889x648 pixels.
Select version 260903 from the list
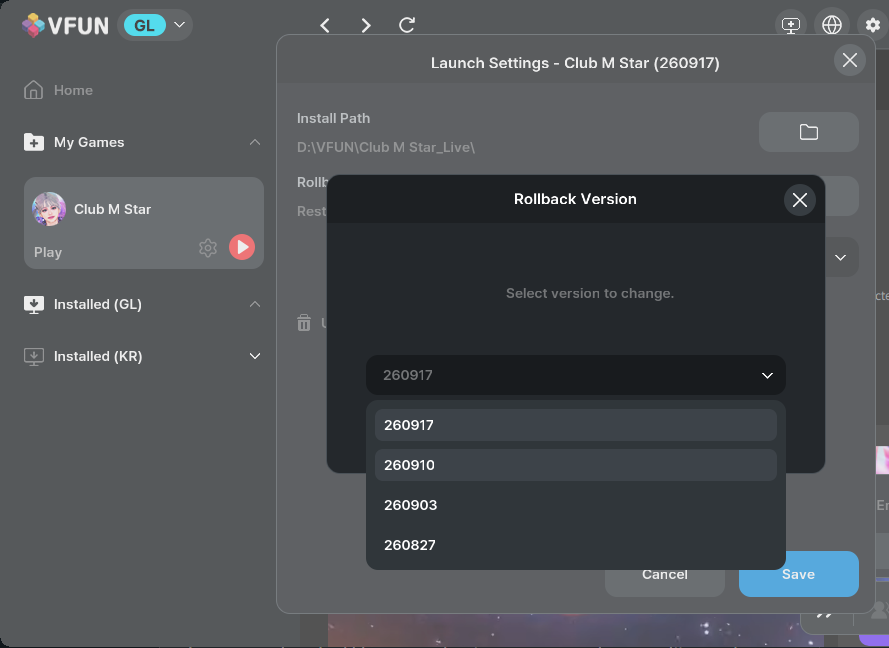pos(575,505)
